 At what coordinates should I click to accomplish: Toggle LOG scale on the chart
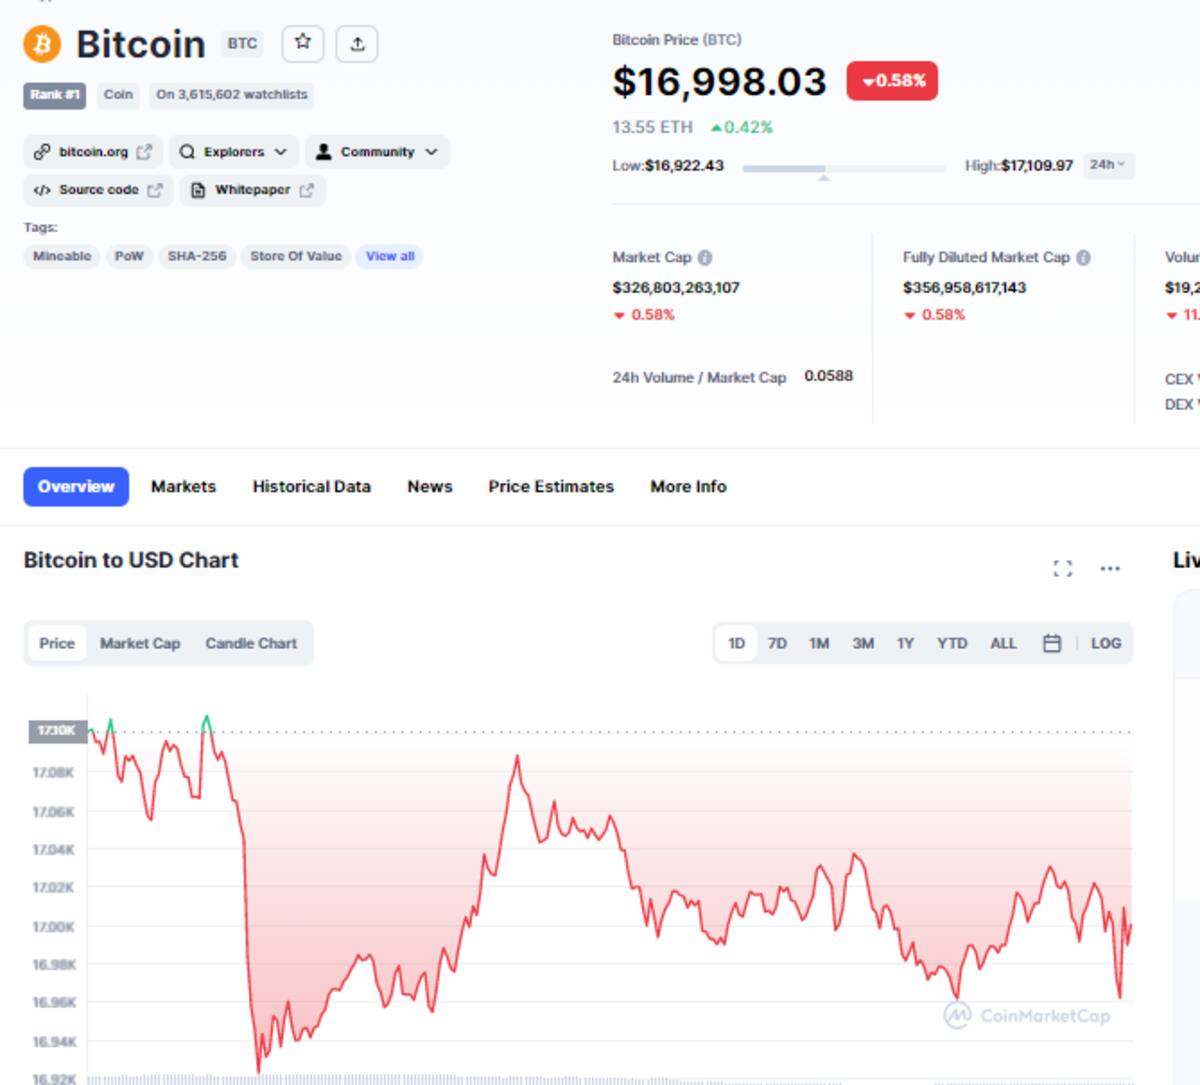1106,643
